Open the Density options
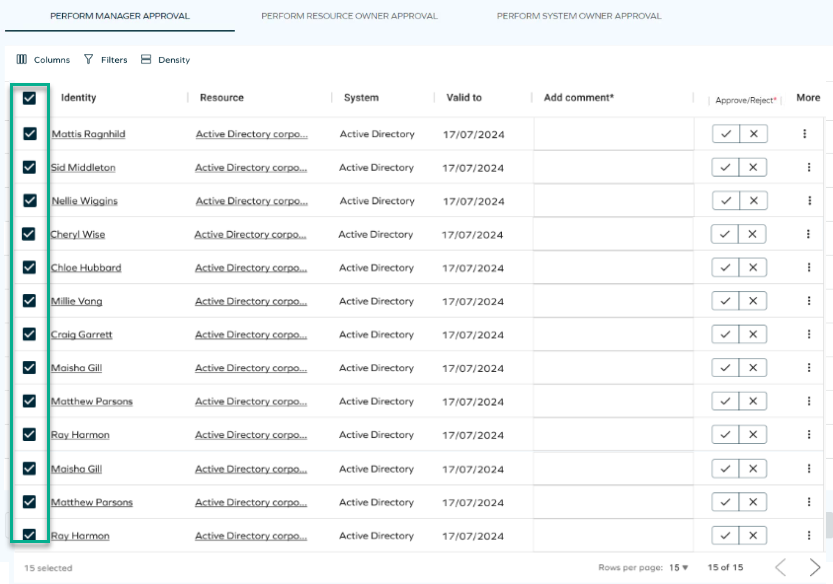The width and height of the screenshot is (833, 584). click(165, 60)
